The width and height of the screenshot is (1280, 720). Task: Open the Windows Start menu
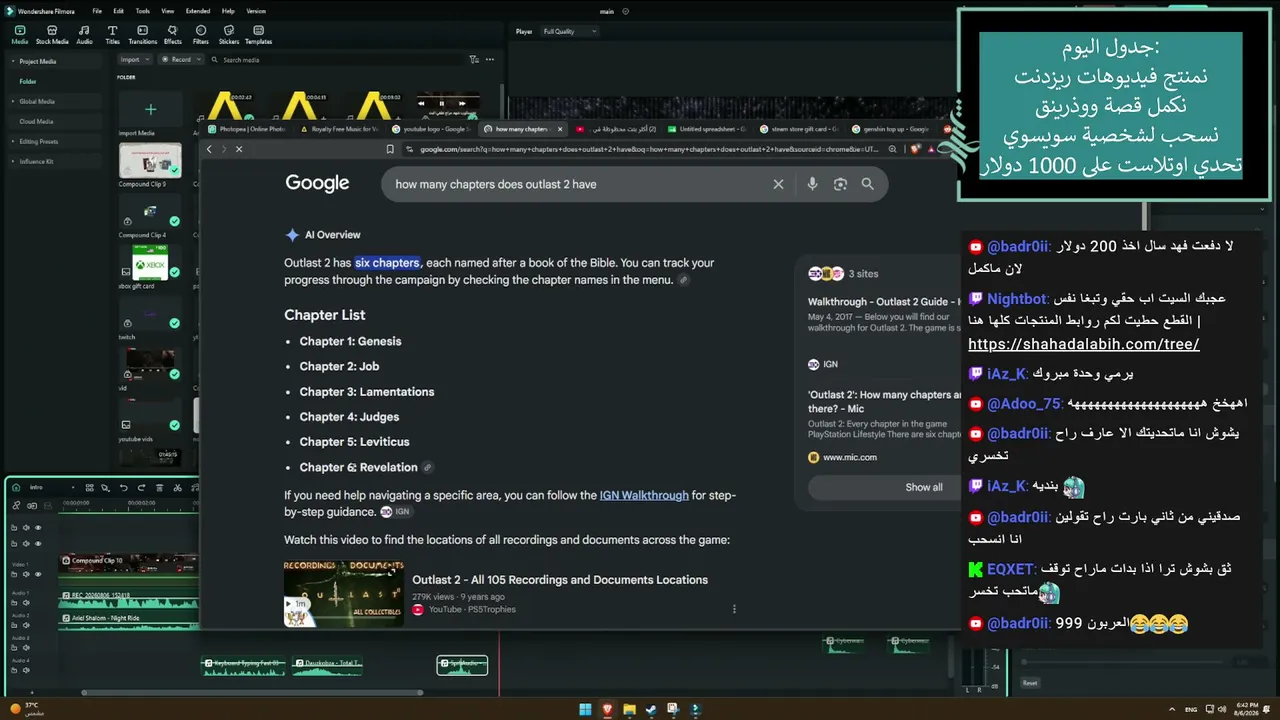pos(585,710)
